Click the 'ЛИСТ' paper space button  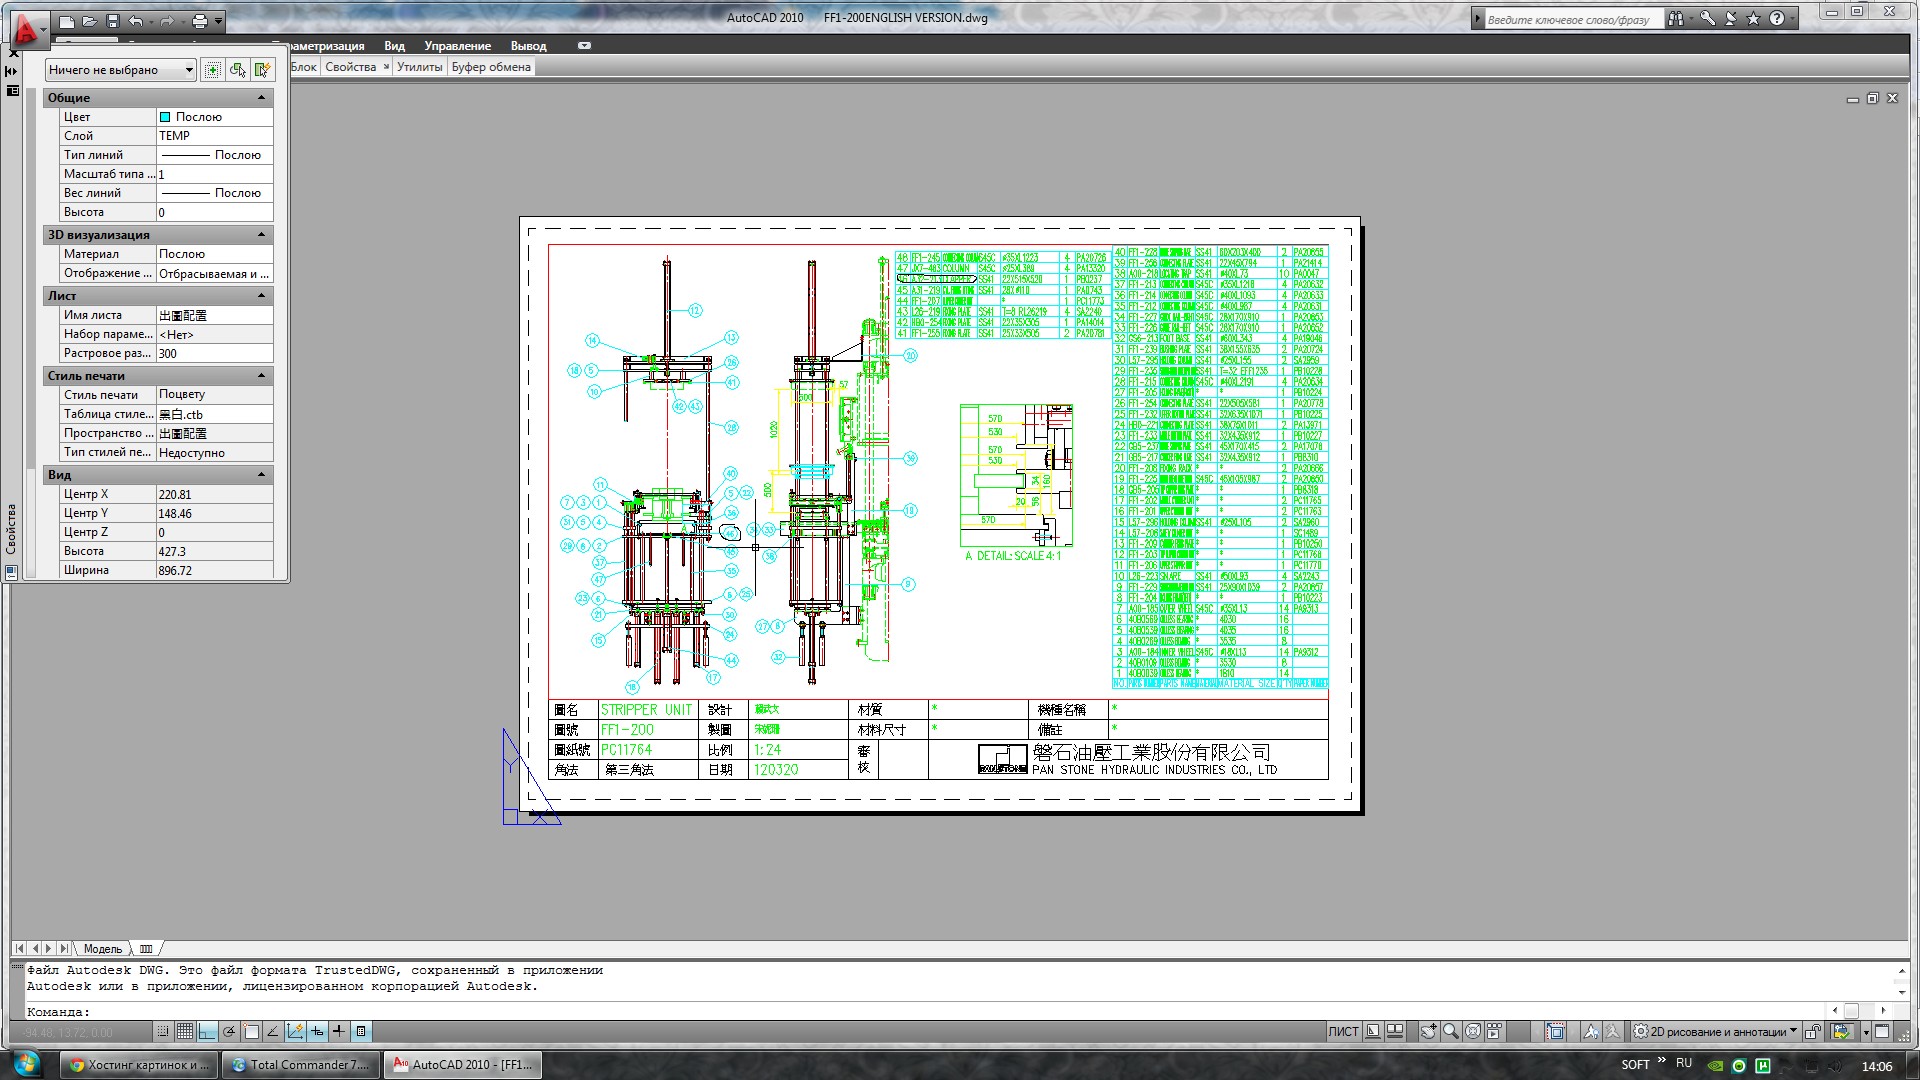(x=1343, y=1032)
